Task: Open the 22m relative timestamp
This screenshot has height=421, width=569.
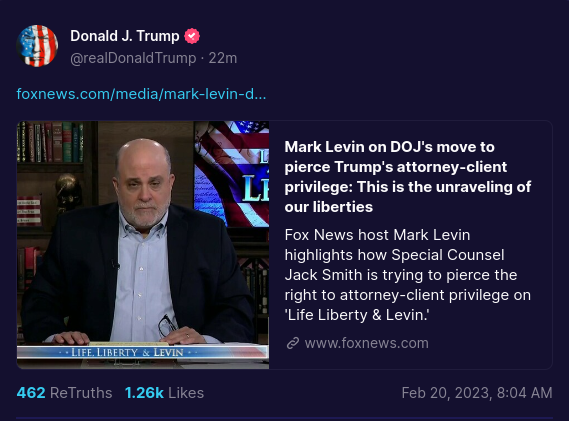Action: 222,58
